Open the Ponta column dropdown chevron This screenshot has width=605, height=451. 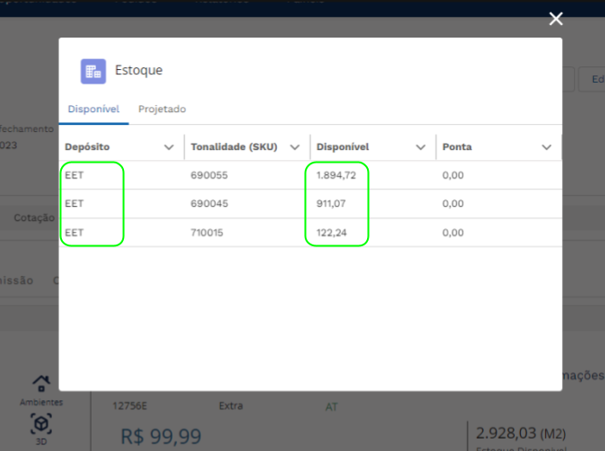tap(546, 147)
